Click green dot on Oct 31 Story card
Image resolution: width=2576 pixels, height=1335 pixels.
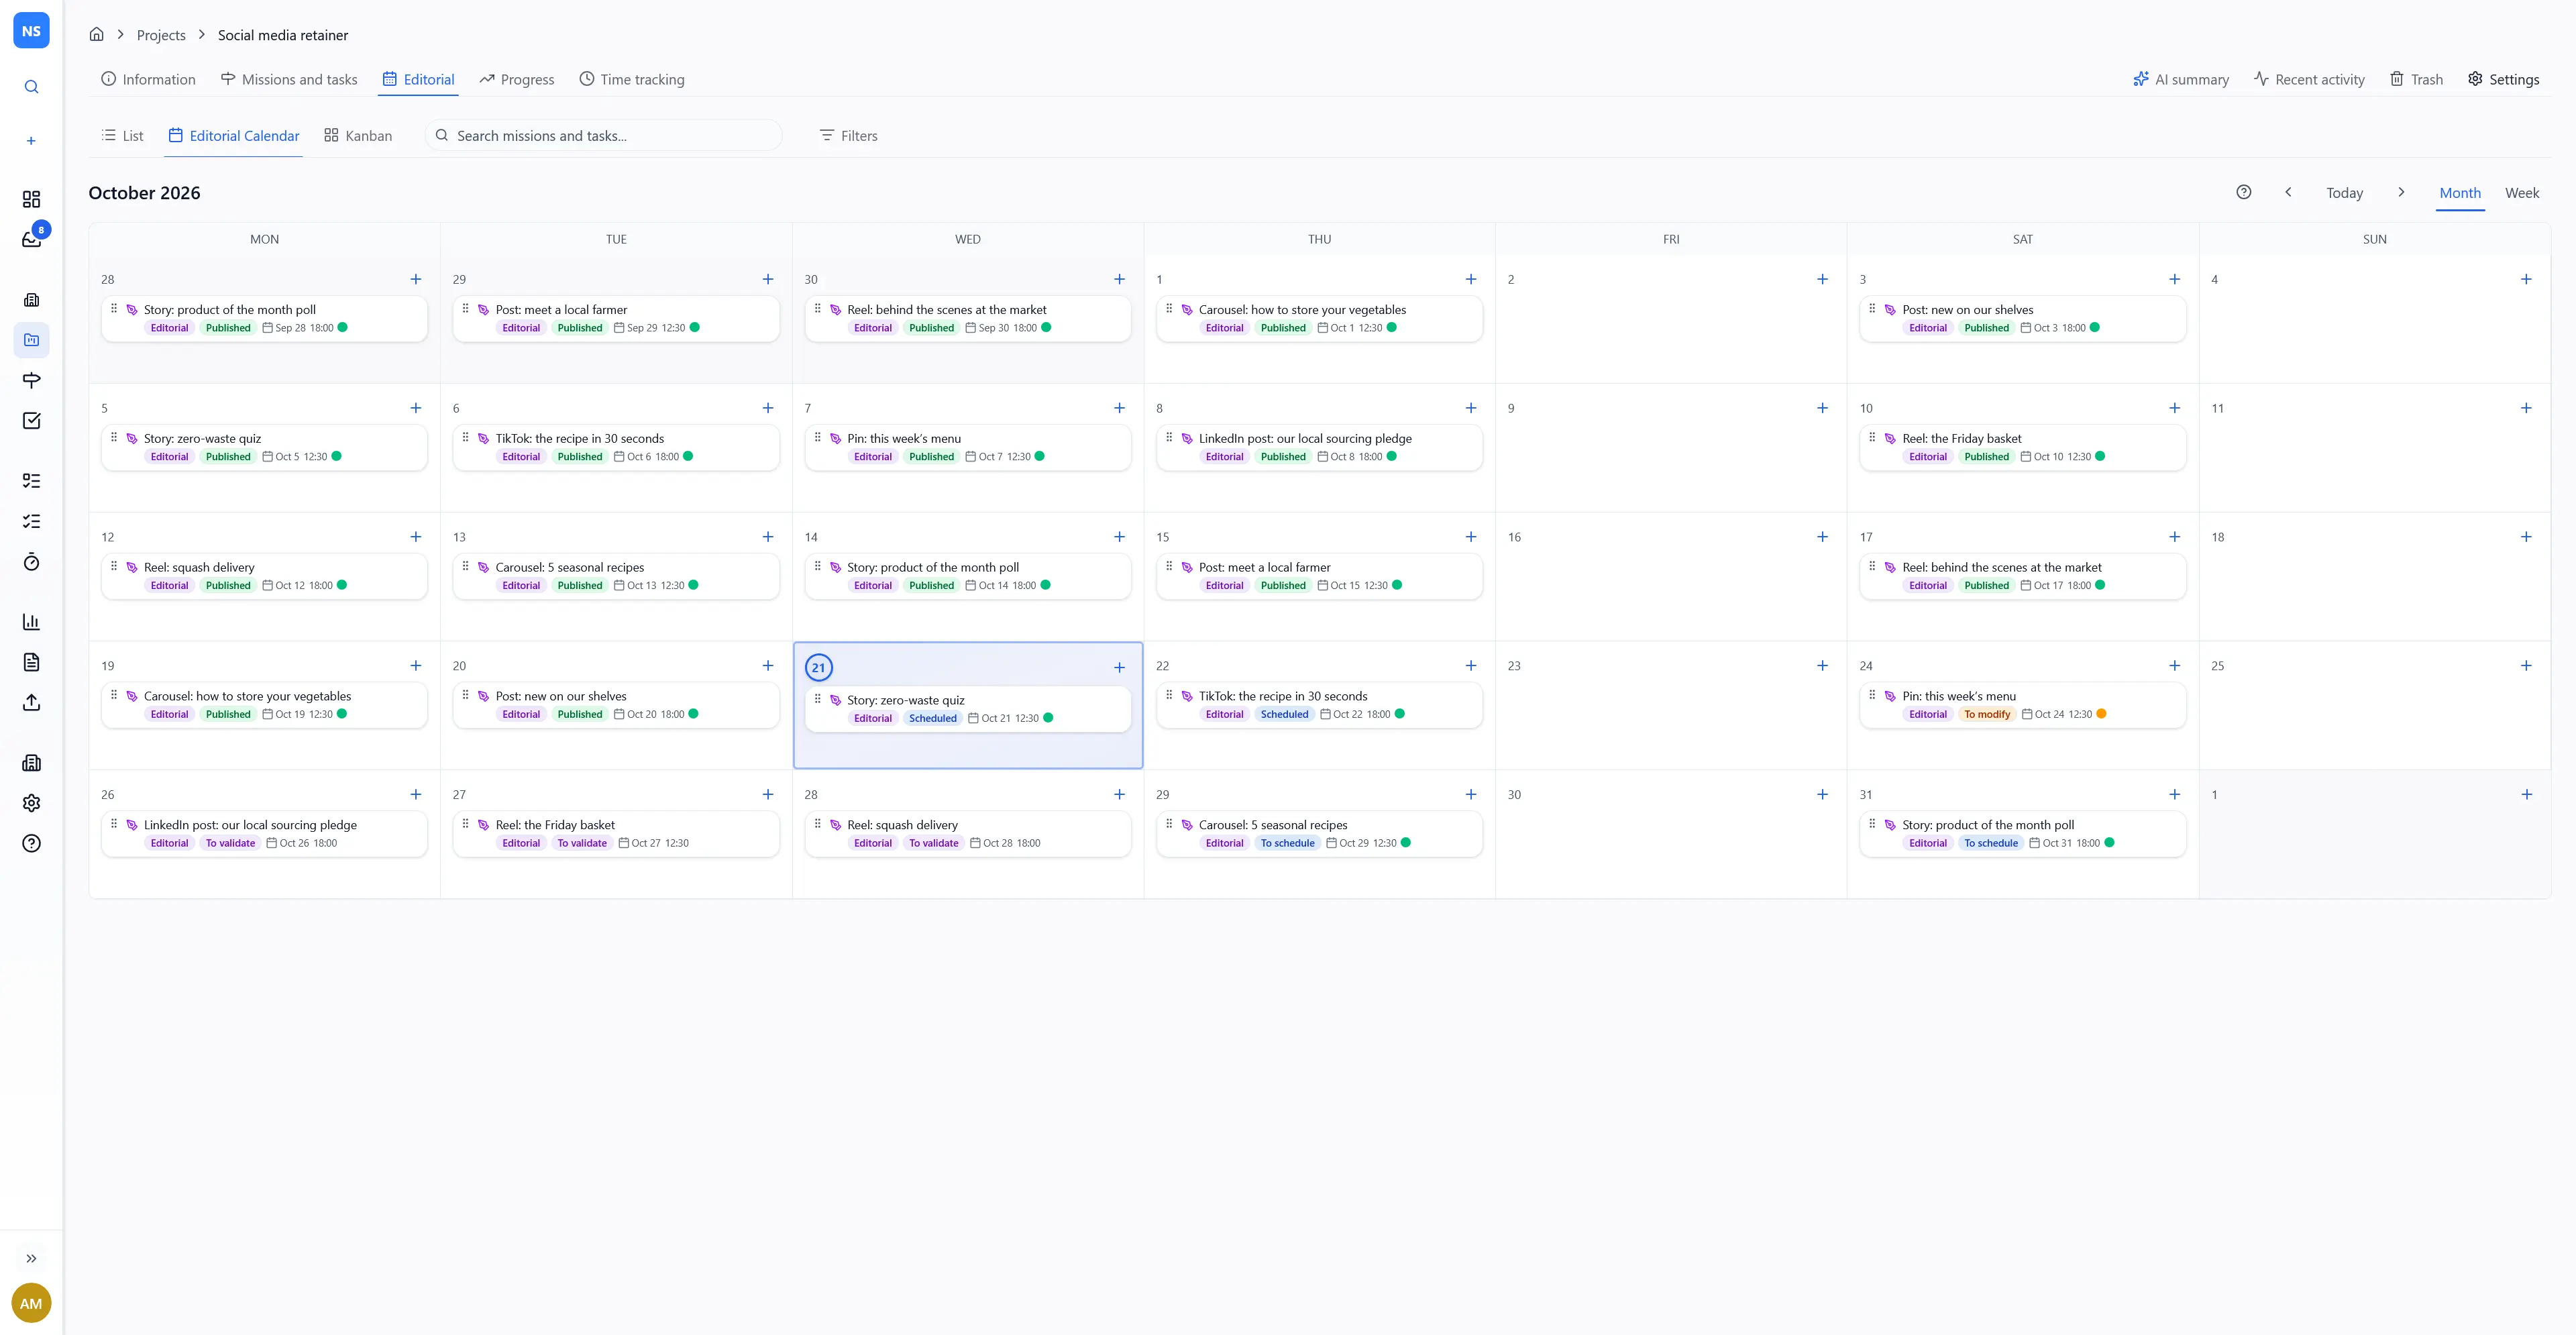pos(2109,843)
